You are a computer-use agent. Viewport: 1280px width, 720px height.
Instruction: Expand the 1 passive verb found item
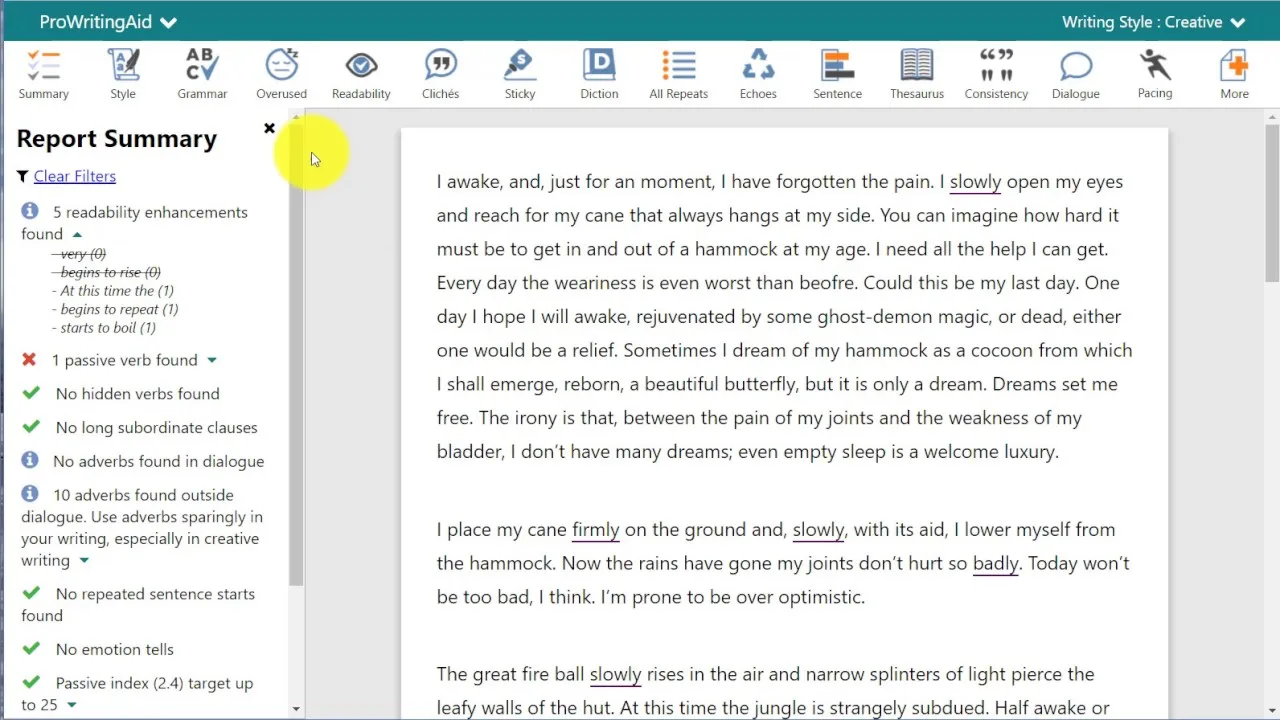click(212, 360)
